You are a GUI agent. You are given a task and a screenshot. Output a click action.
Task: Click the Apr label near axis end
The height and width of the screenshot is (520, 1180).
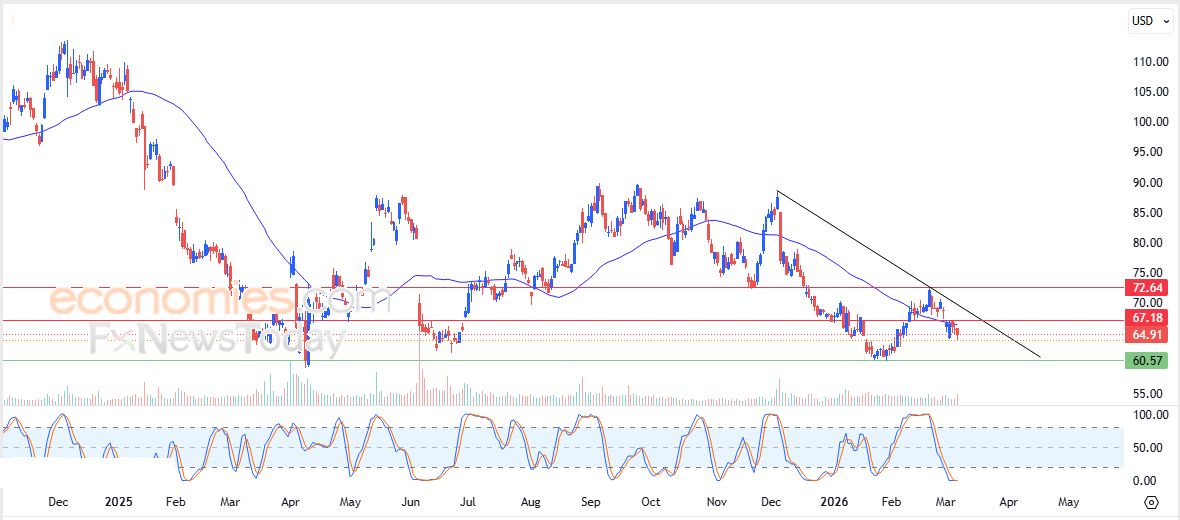(1008, 501)
